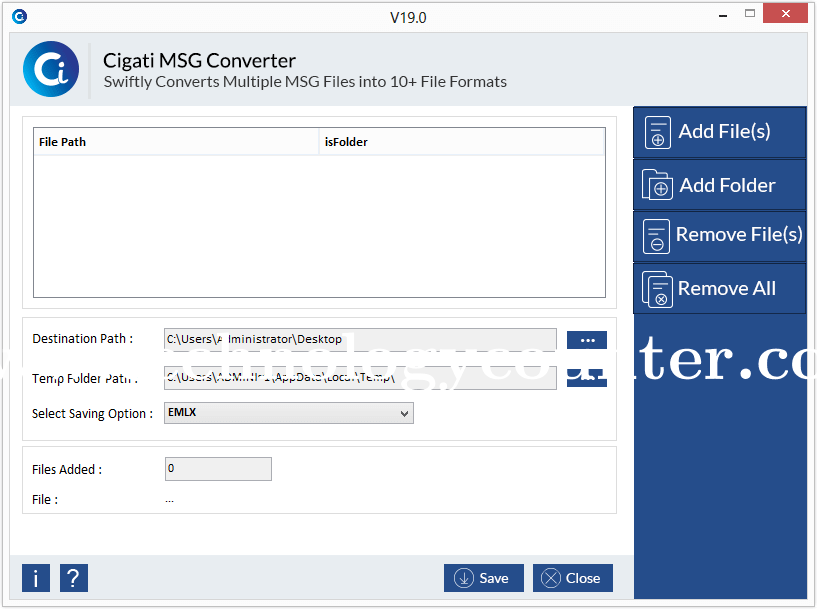Click the Files Added count field
Screen dimensions: 817x609
point(218,469)
